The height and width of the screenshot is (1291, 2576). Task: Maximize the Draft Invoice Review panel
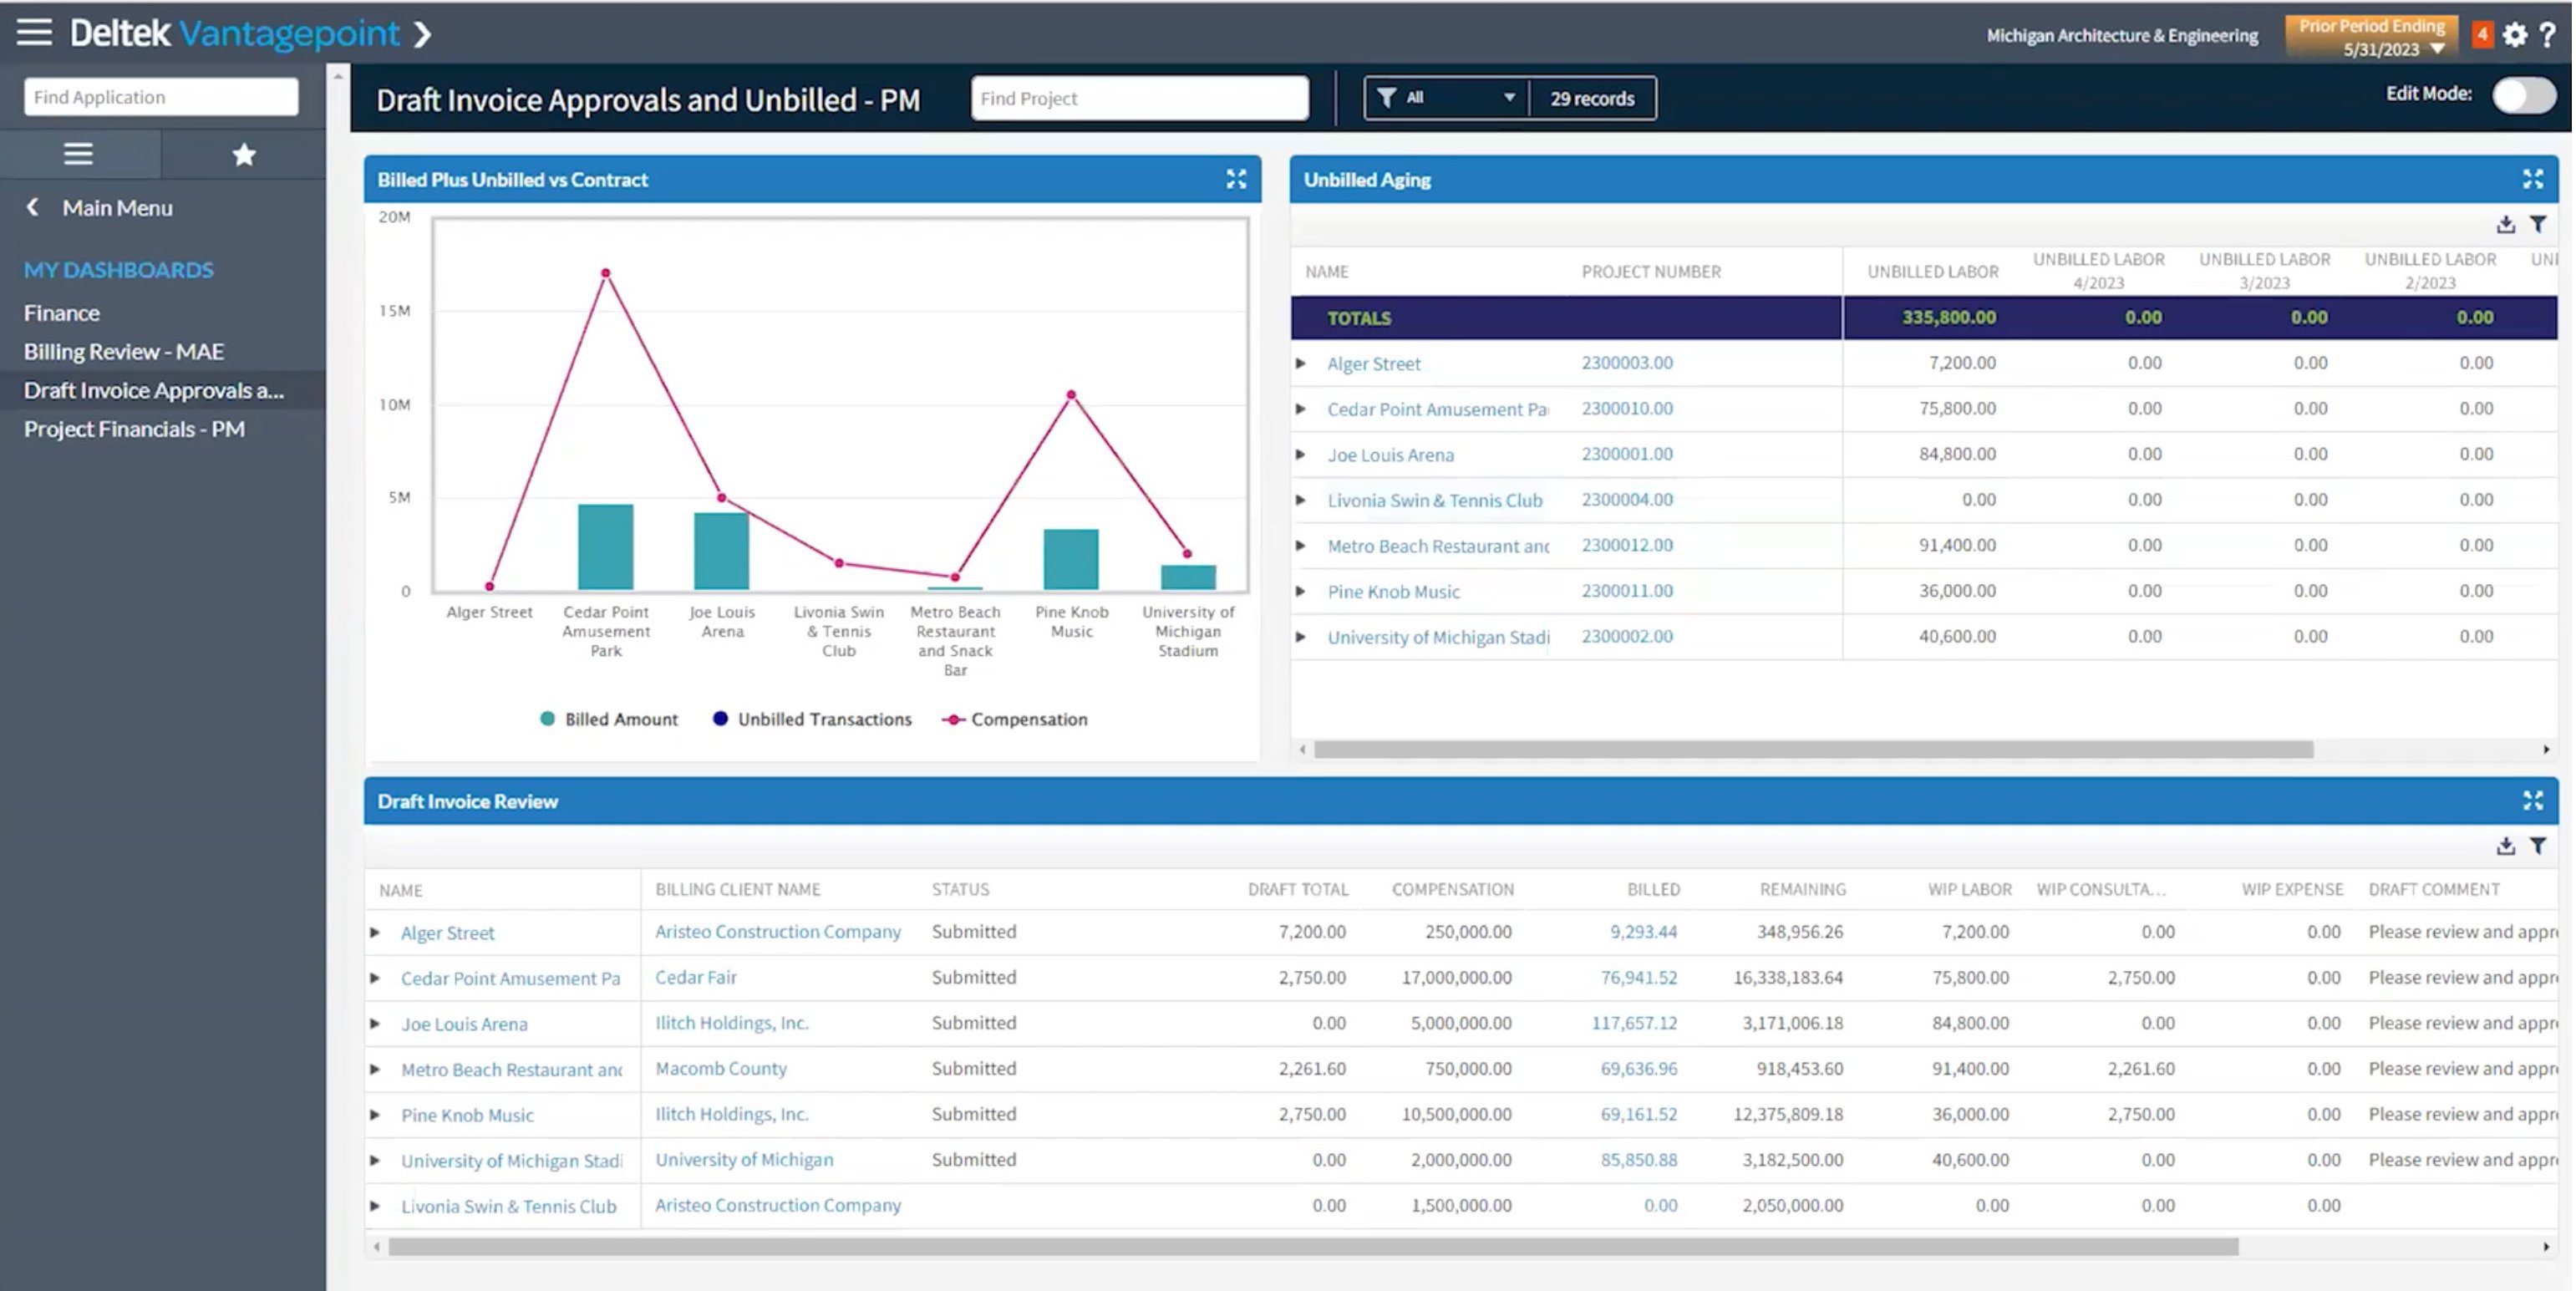pos(2533,800)
